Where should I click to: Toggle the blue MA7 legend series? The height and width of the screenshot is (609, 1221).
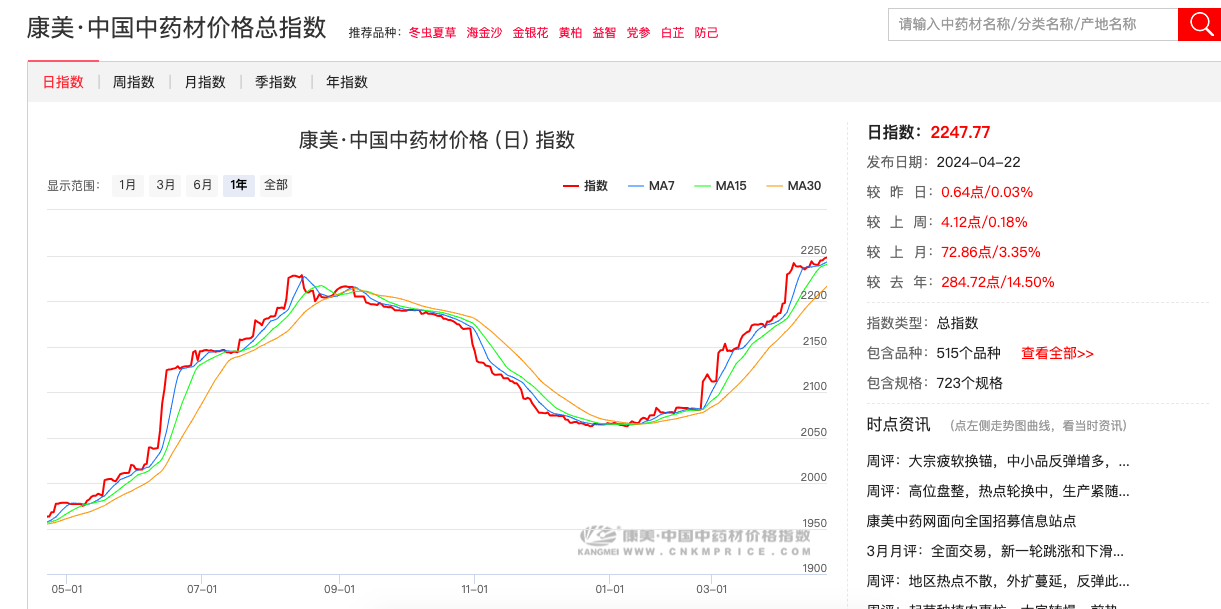(651, 186)
